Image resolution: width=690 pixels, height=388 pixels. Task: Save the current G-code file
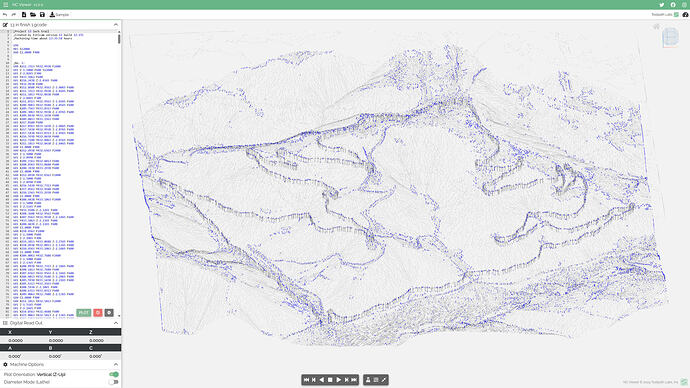click(42, 15)
